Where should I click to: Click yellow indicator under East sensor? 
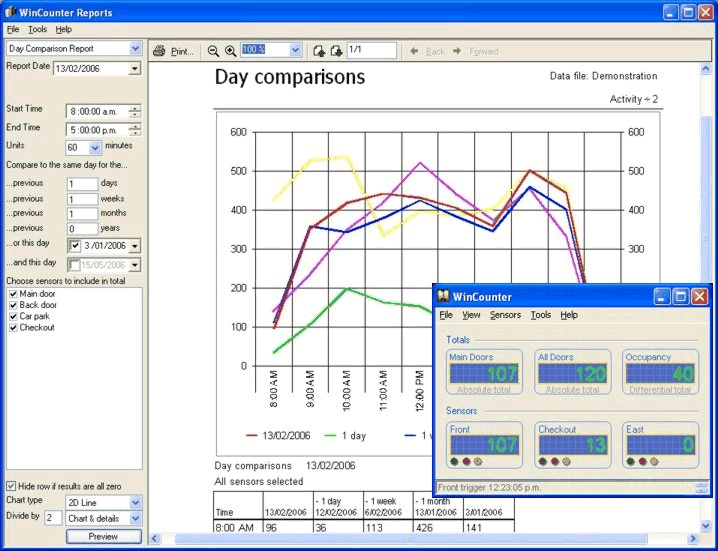[x=654, y=462]
